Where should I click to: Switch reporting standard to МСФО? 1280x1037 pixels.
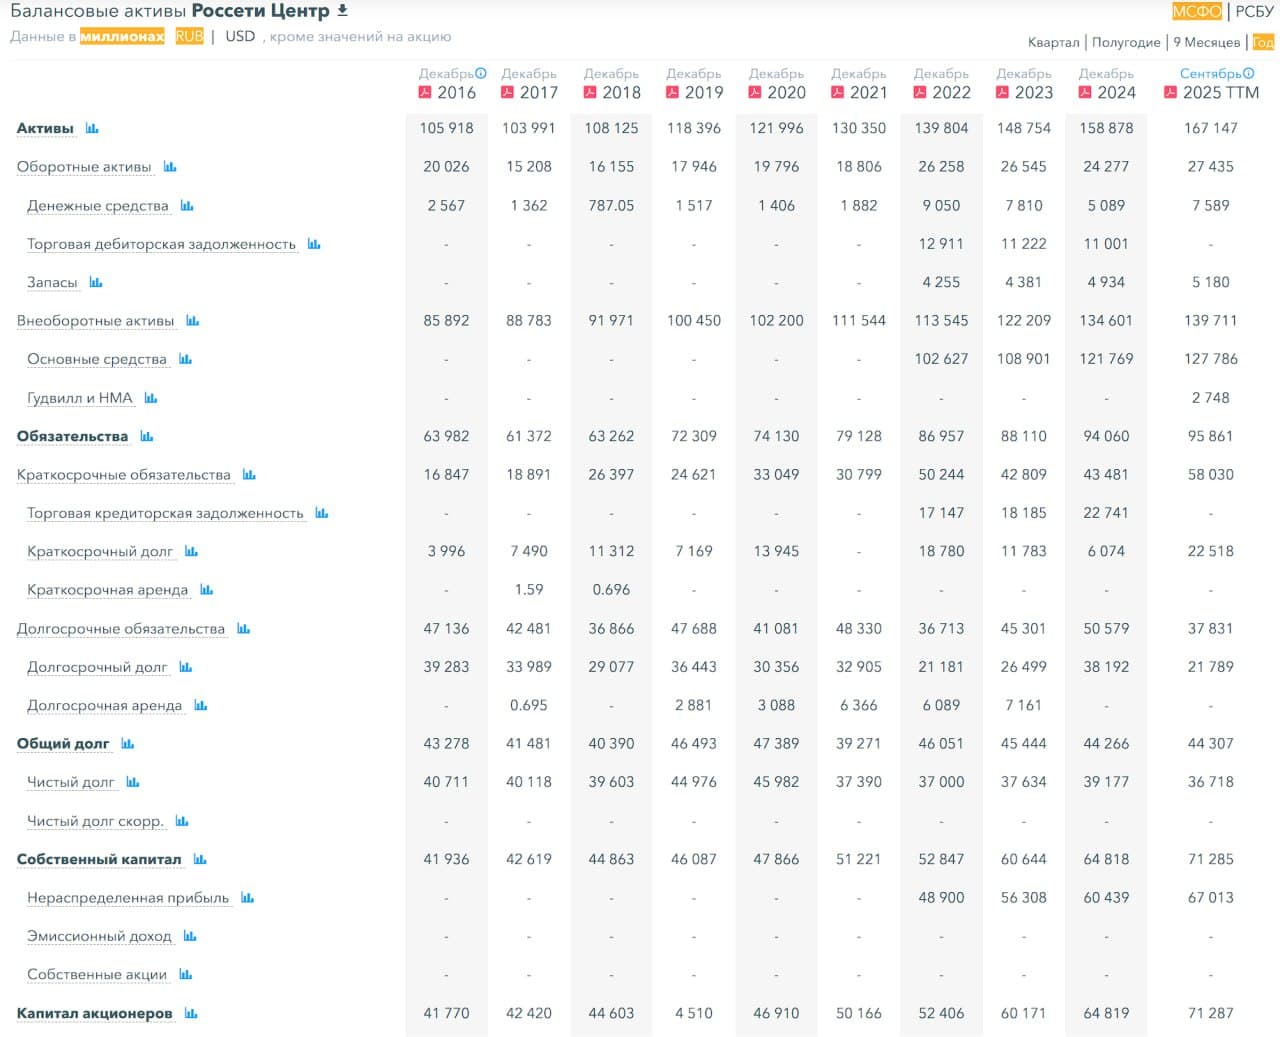pyautogui.click(x=1196, y=11)
